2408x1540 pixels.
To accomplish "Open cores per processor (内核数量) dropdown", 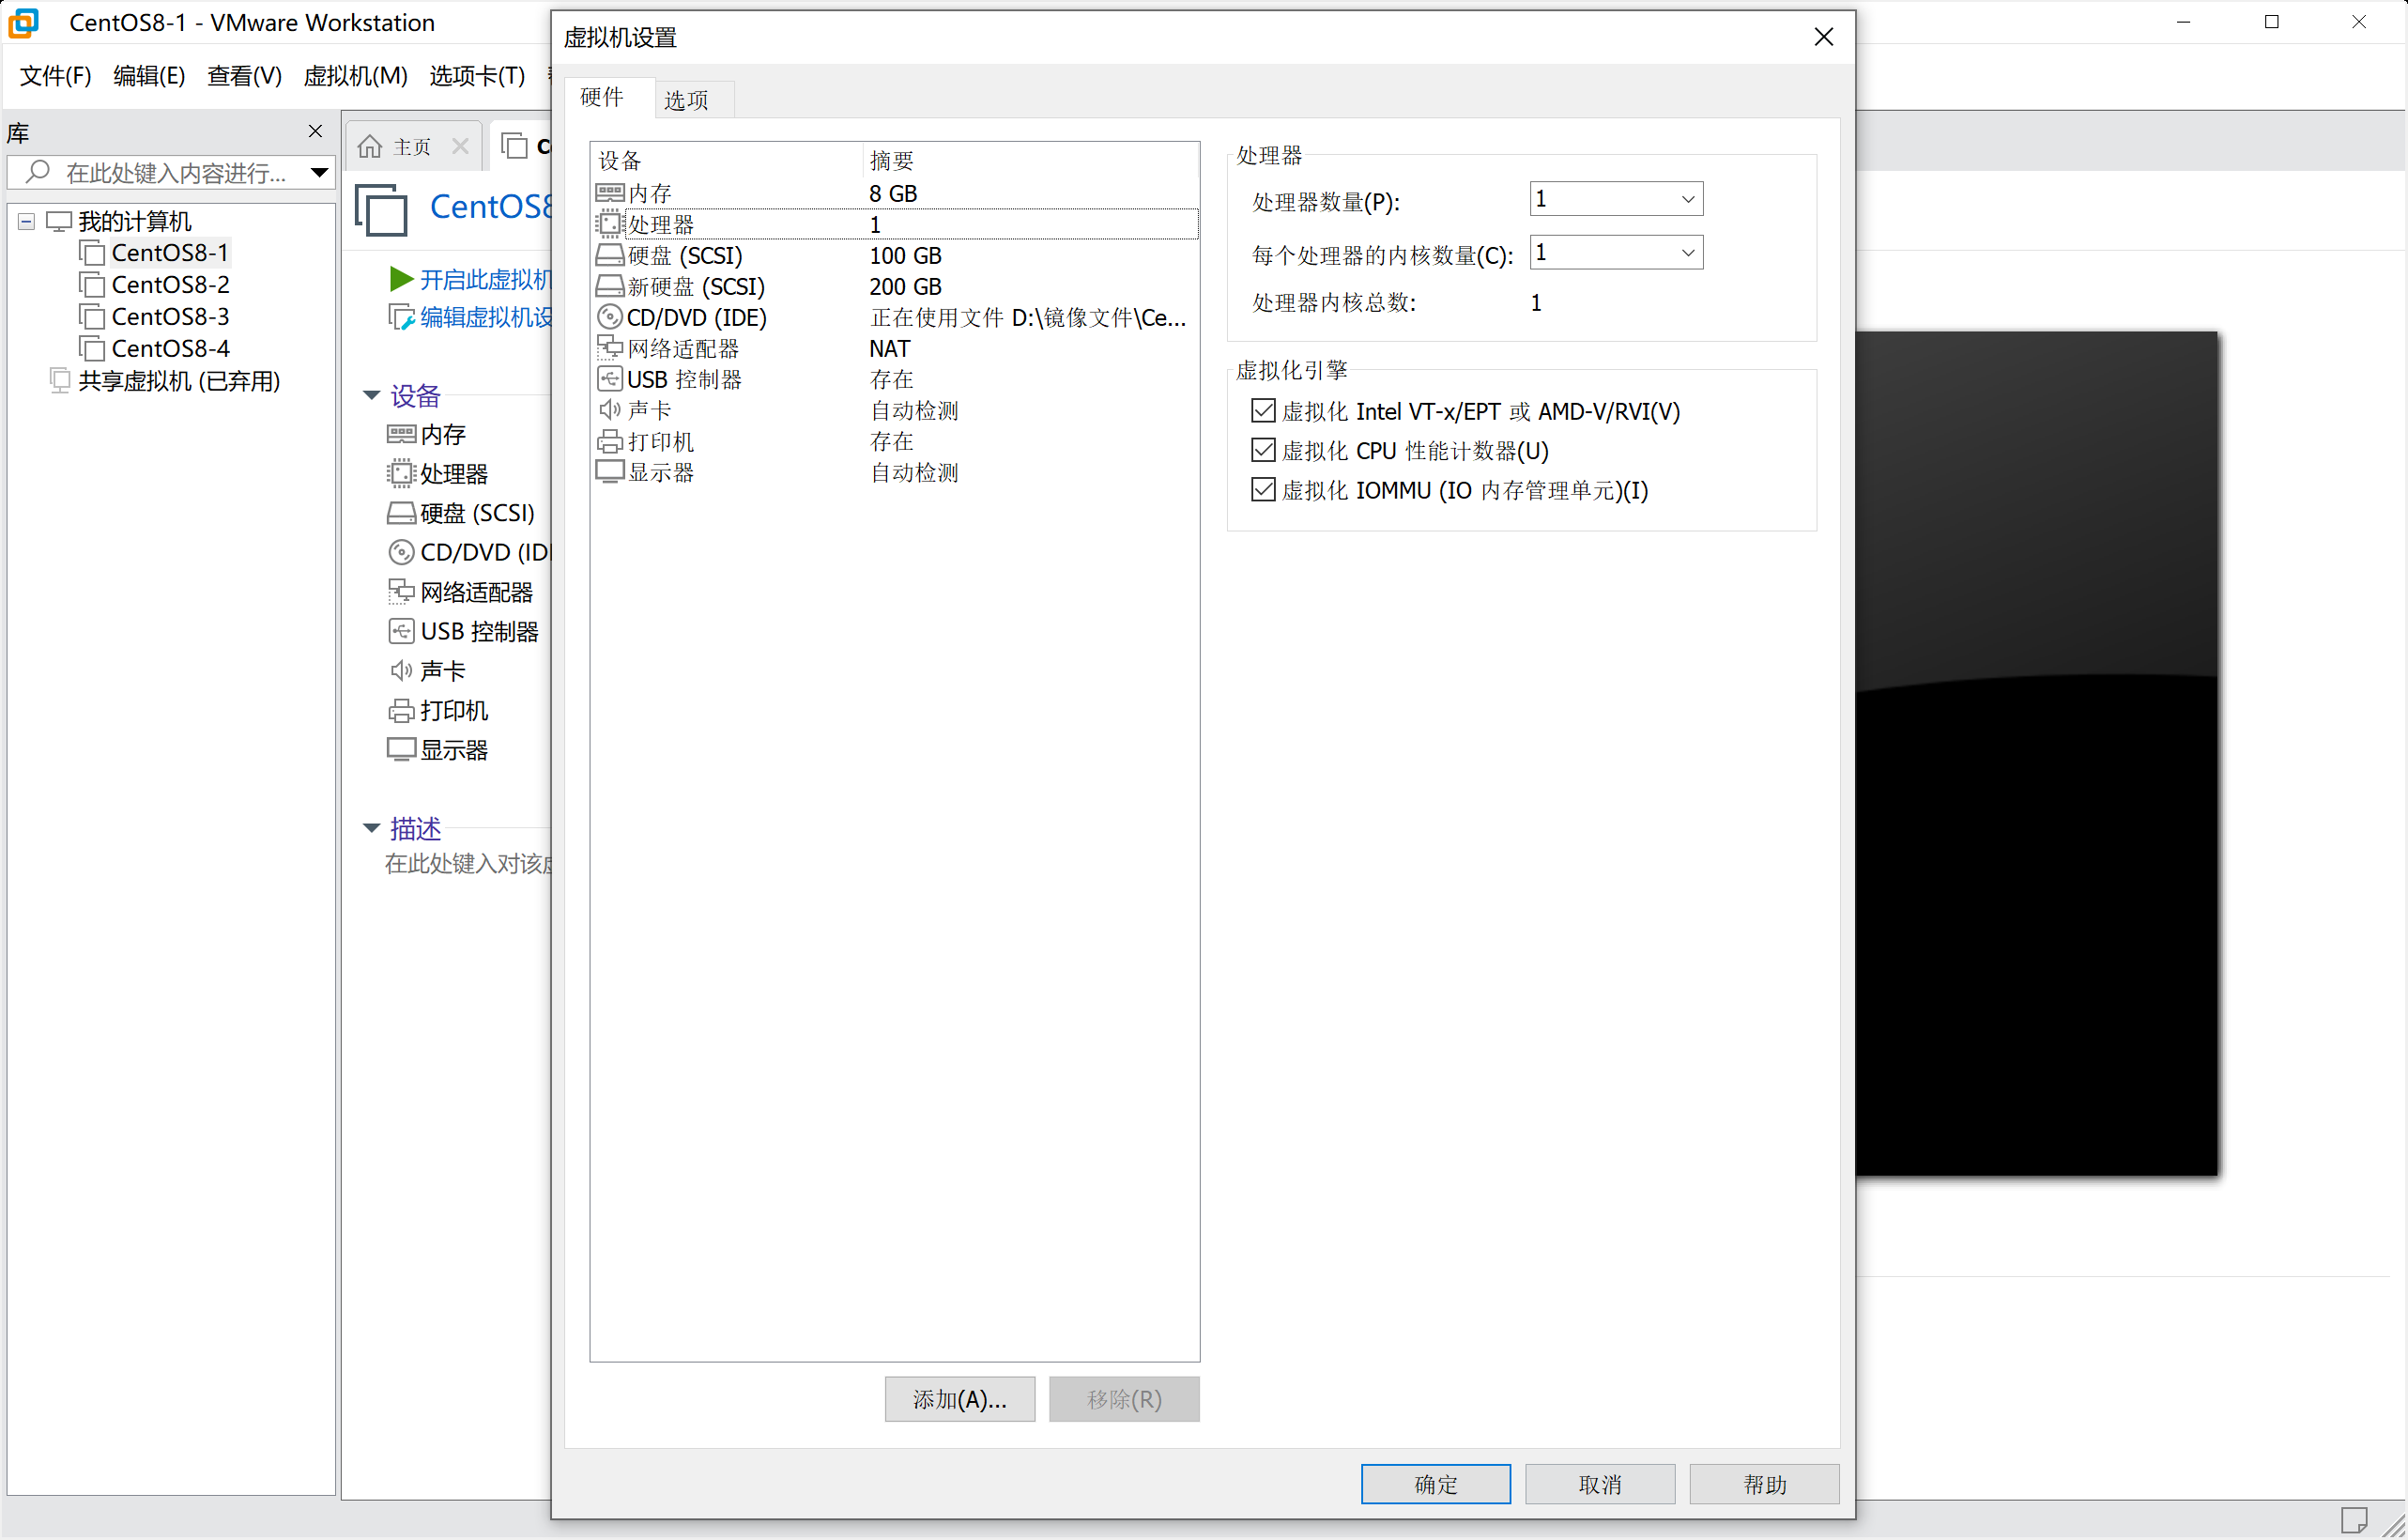I will 1687,253.
